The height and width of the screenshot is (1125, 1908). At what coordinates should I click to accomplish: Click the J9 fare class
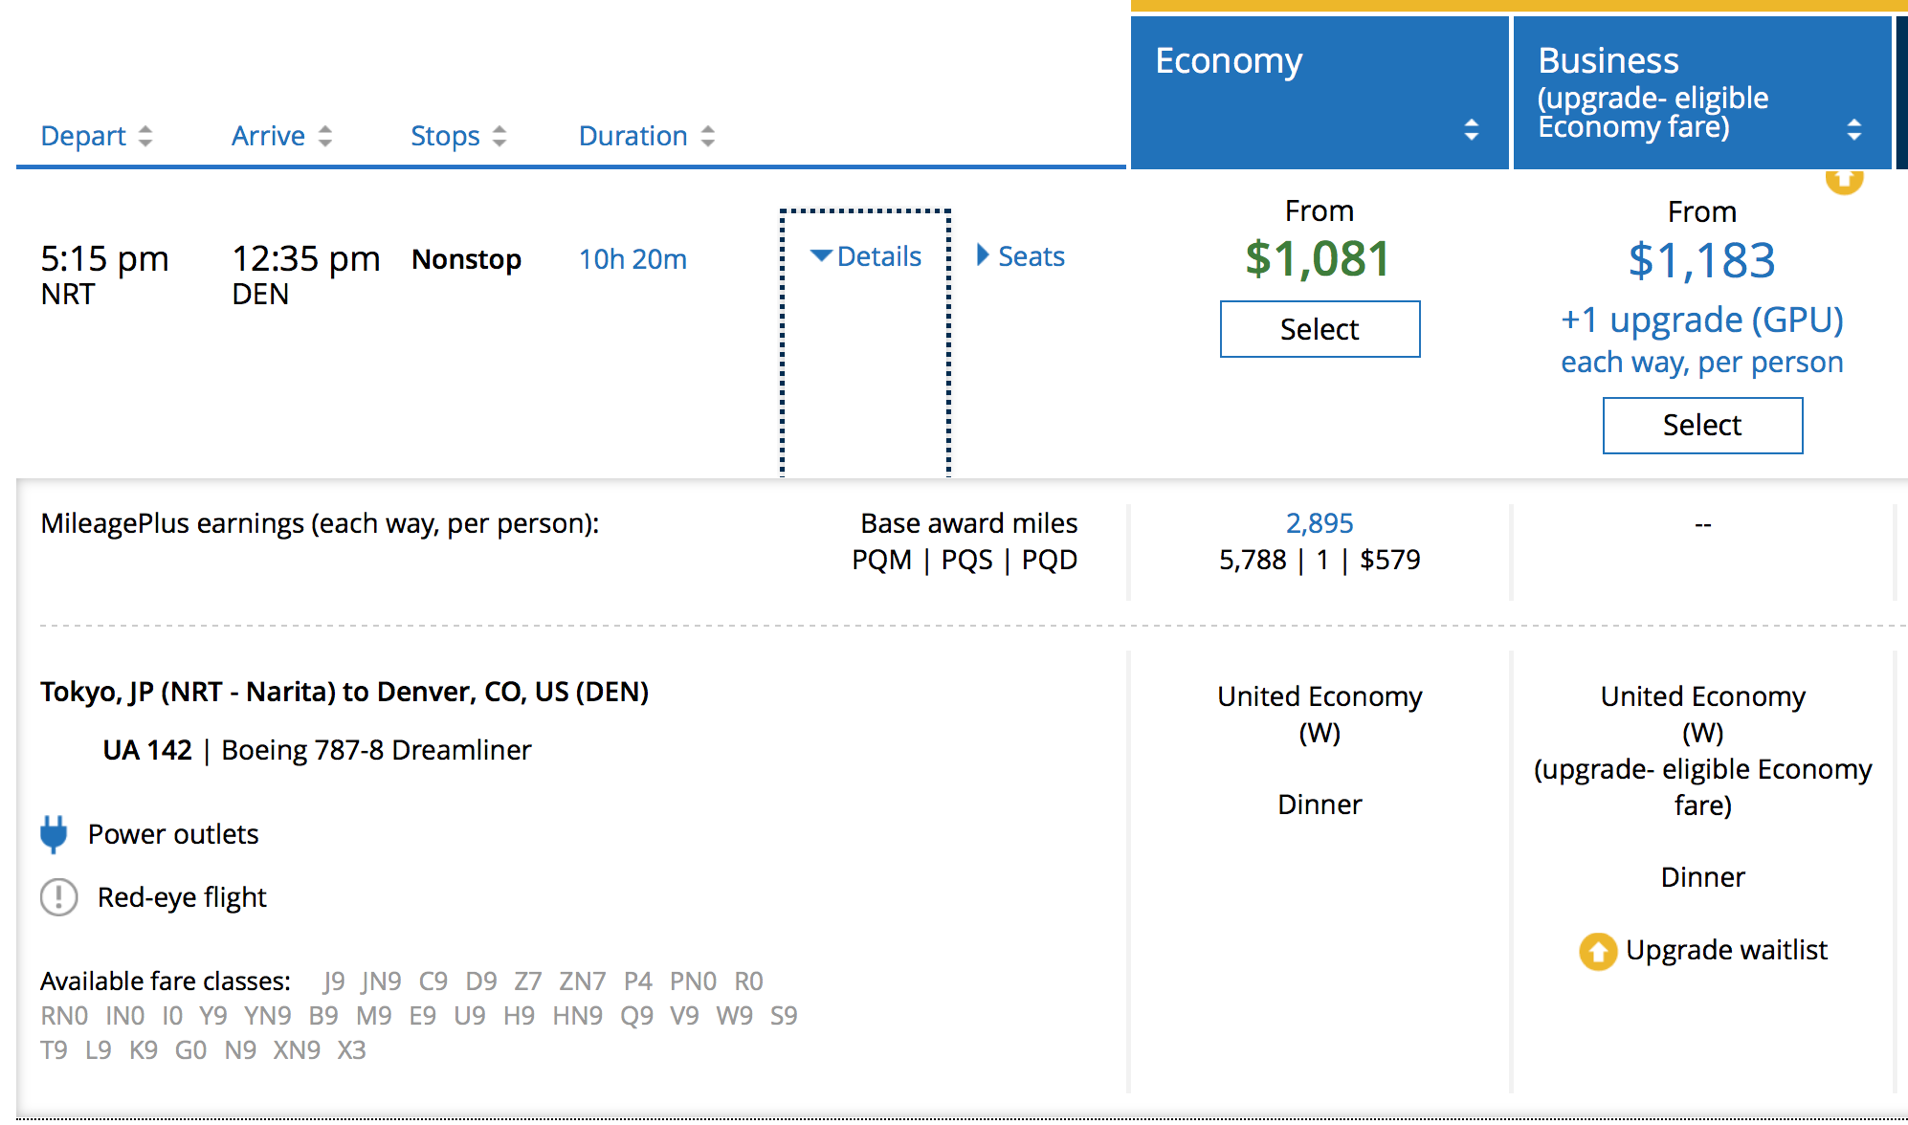point(334,981)
